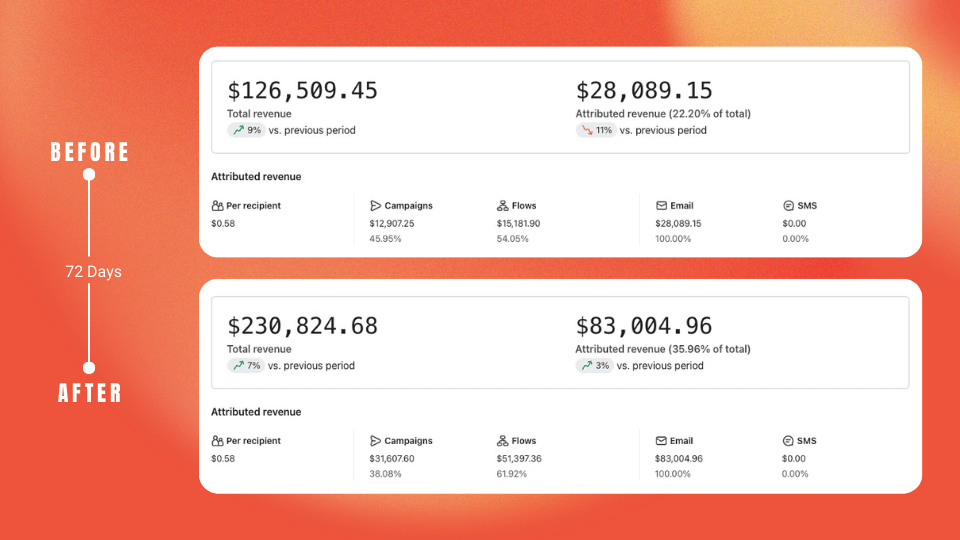The height and width of the screenshot is (540, 960).
Task: Click the Per recipient icon in the AFTER panel
Action: 217,441
